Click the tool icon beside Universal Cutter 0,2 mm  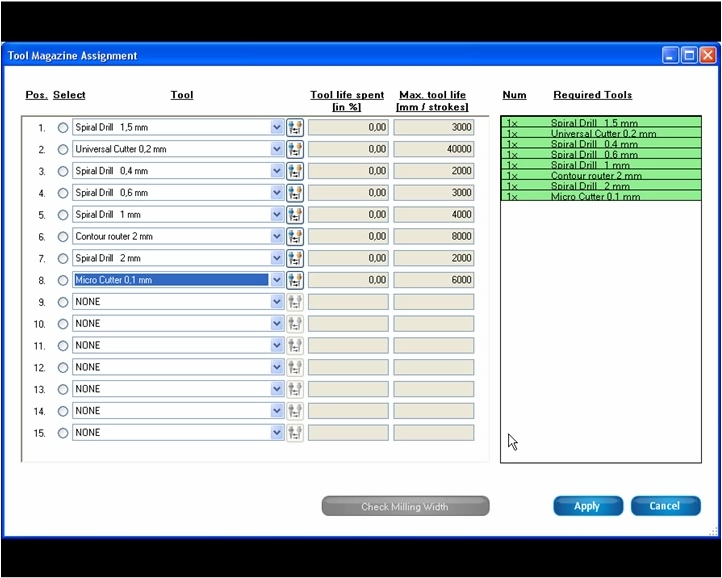coord(295,149)
